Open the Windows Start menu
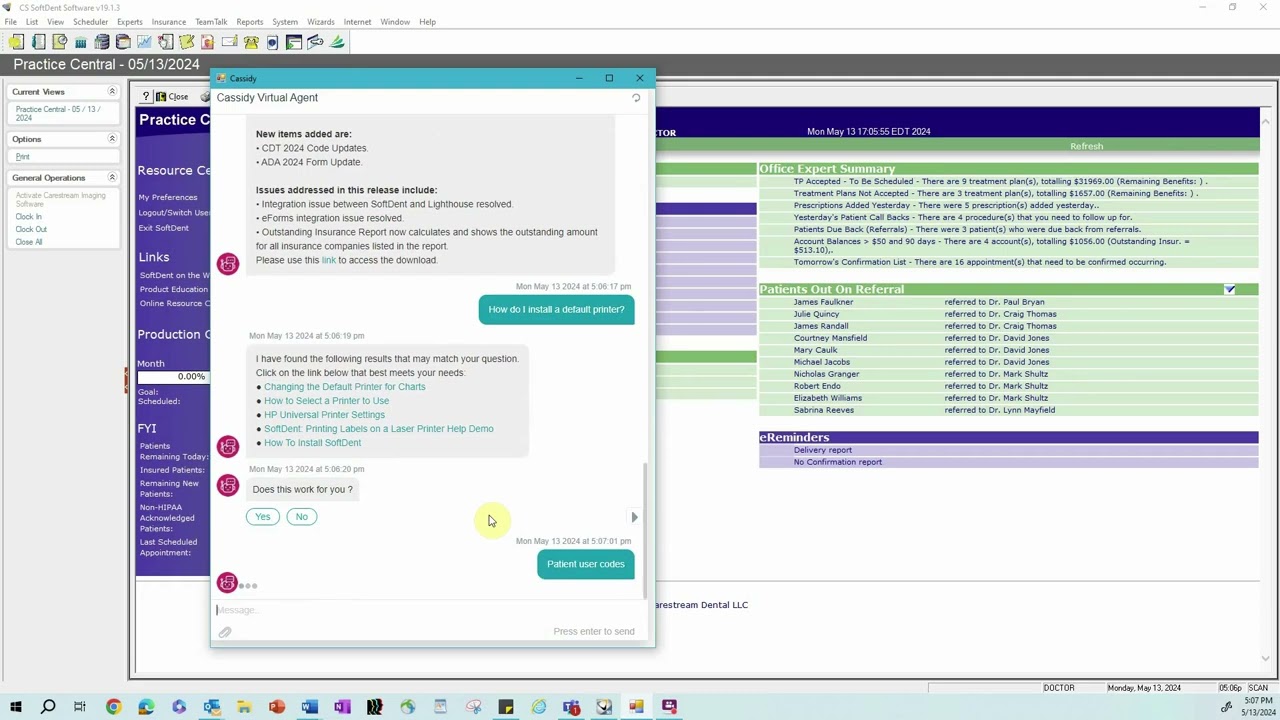The image size is (1280, 720). [x=15, y=707]
